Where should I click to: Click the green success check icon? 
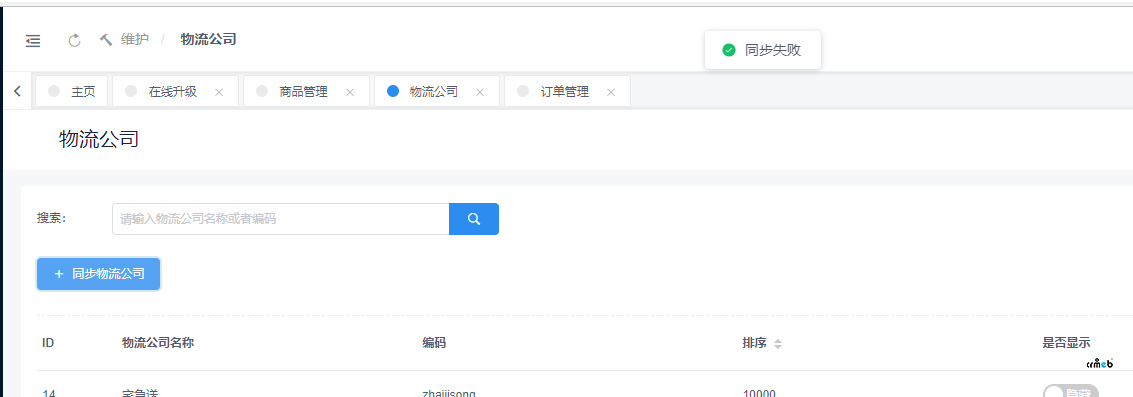729,50
